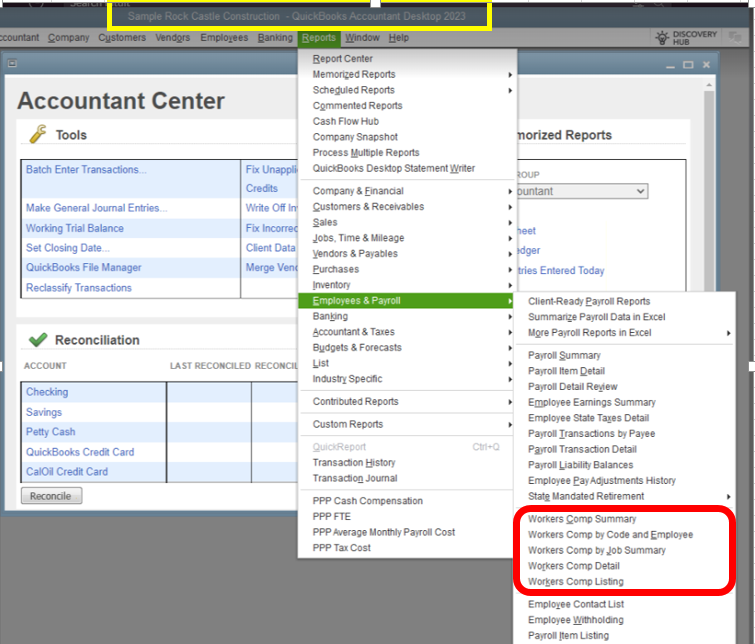Restore the Accountant Center window size
Screen dimensions: 755x644
pos(688,65)
